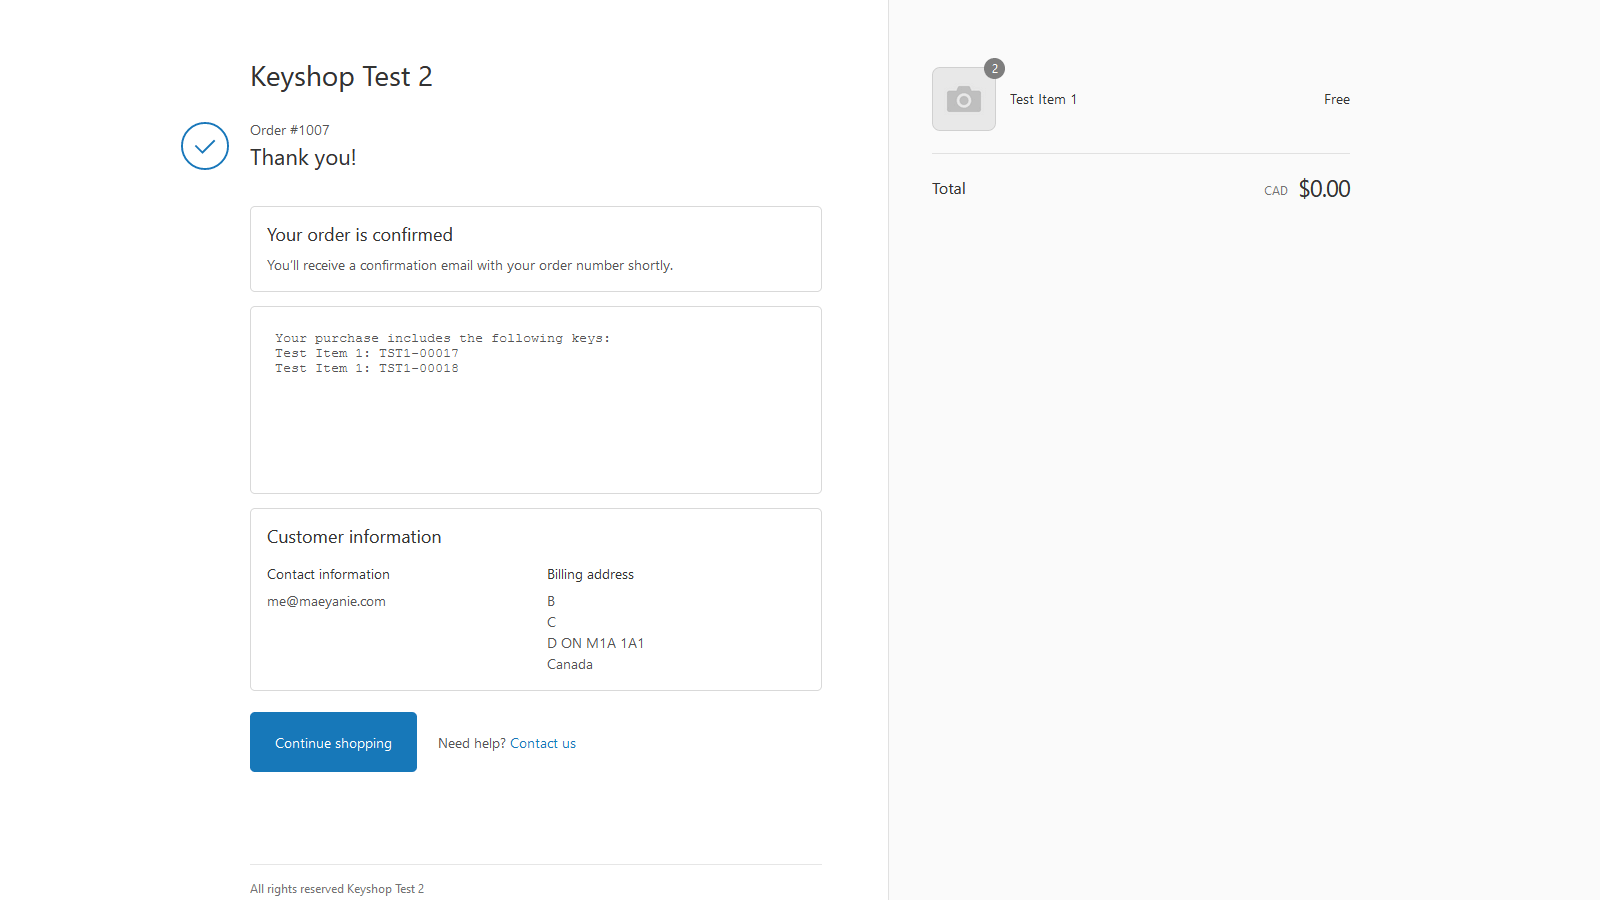Click the postal code line D ON M1A 1A1
The width and height of the screenshot is (1600, 900).
pos(595,643)
